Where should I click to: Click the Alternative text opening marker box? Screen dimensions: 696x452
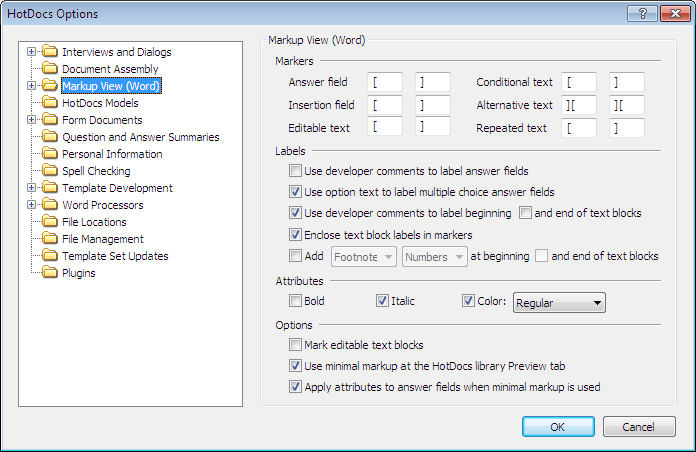coord(579,105)
